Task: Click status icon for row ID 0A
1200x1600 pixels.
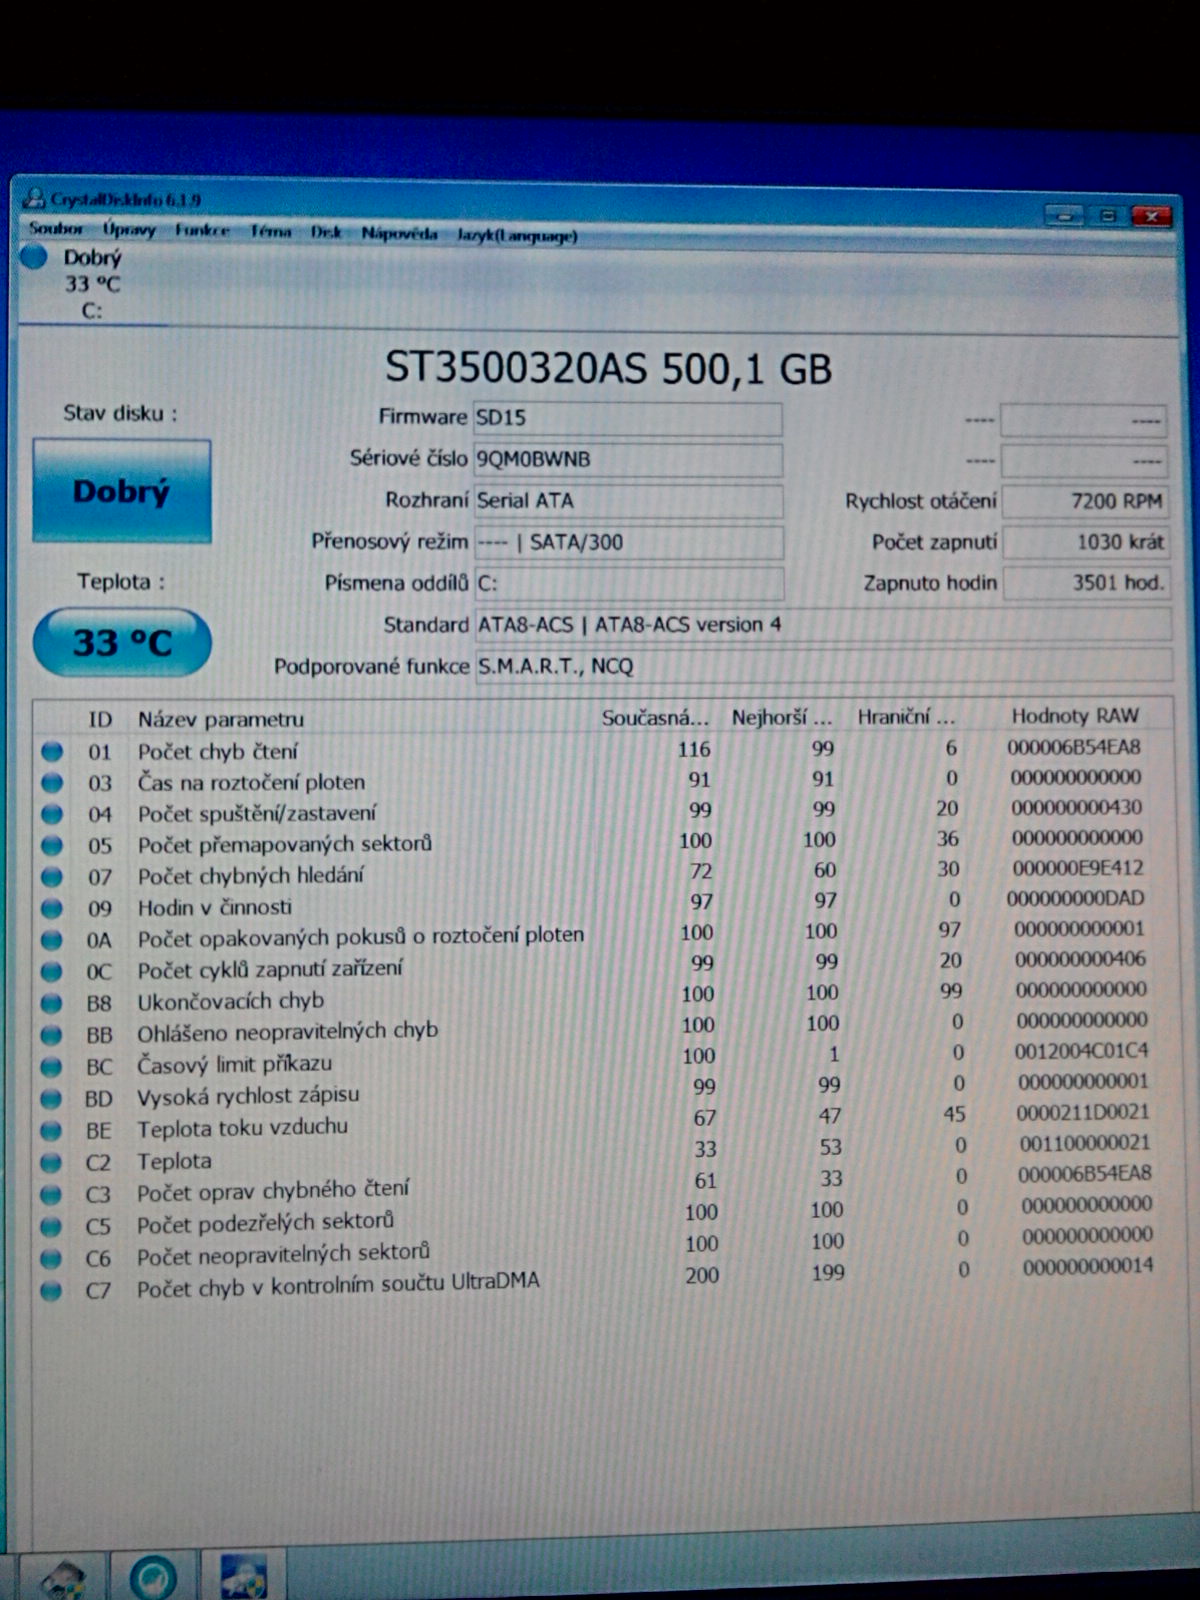Action: [52, 941]
